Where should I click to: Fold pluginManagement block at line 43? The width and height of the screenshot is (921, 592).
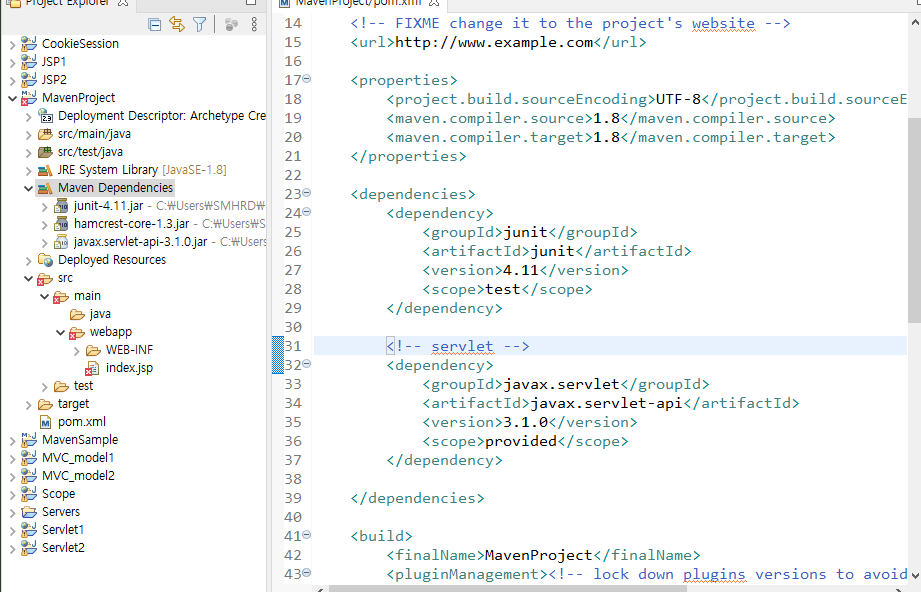pyautogui.click(x=307, y=573)
